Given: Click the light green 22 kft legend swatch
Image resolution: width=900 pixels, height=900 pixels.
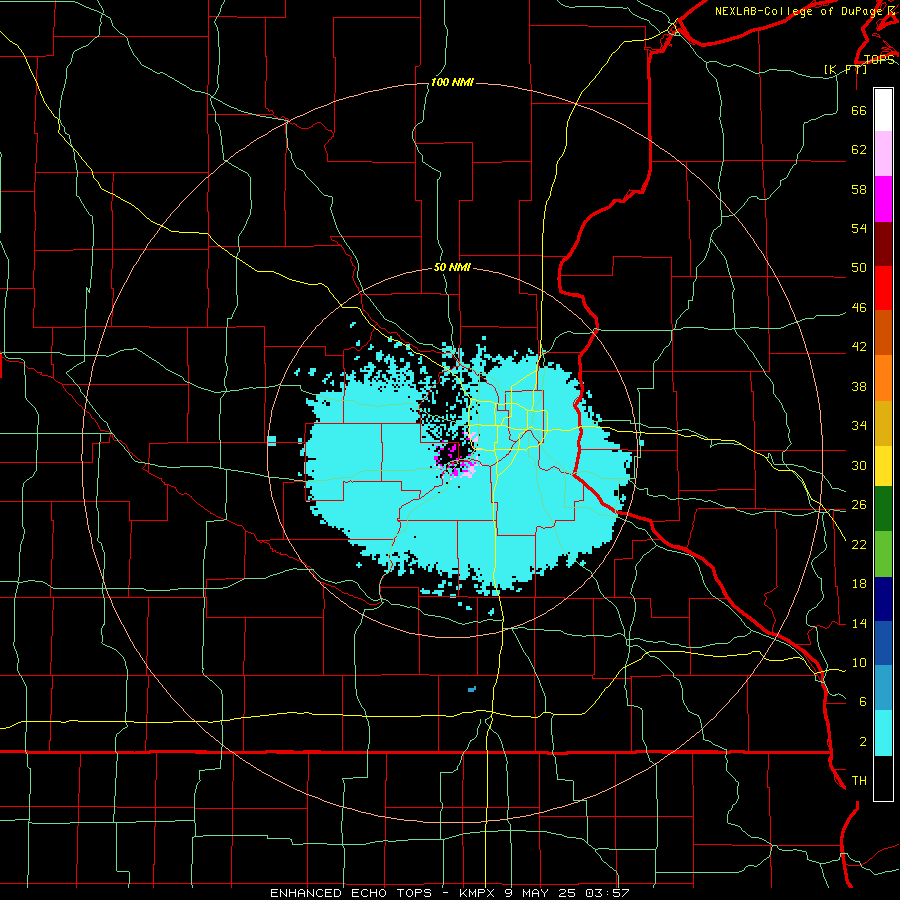Looking at the screenshot, I should tap(883, 554).
